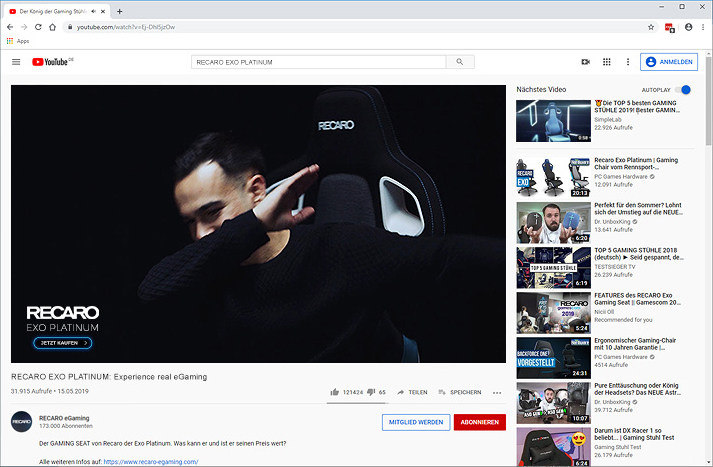Screen dimensions: 713x467
Task: Bookmark this page with the star icon
Action: pos(651,27)
